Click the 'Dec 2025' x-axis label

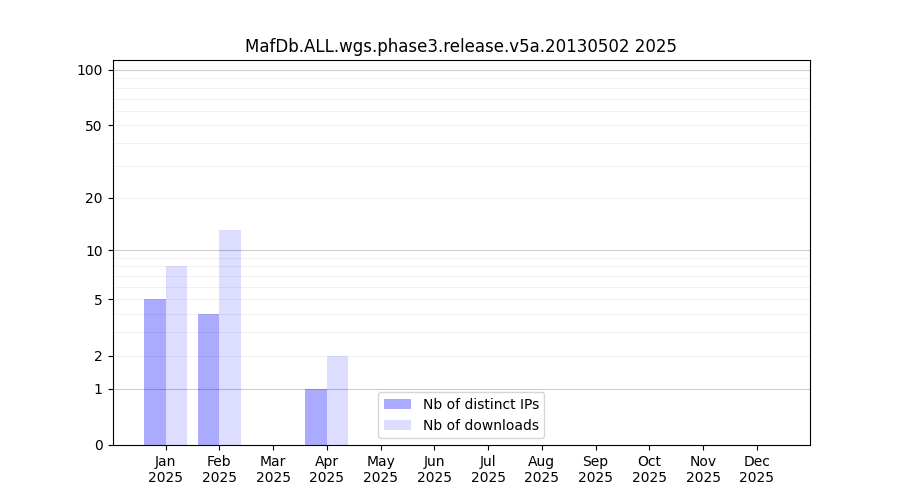(756, 469)
